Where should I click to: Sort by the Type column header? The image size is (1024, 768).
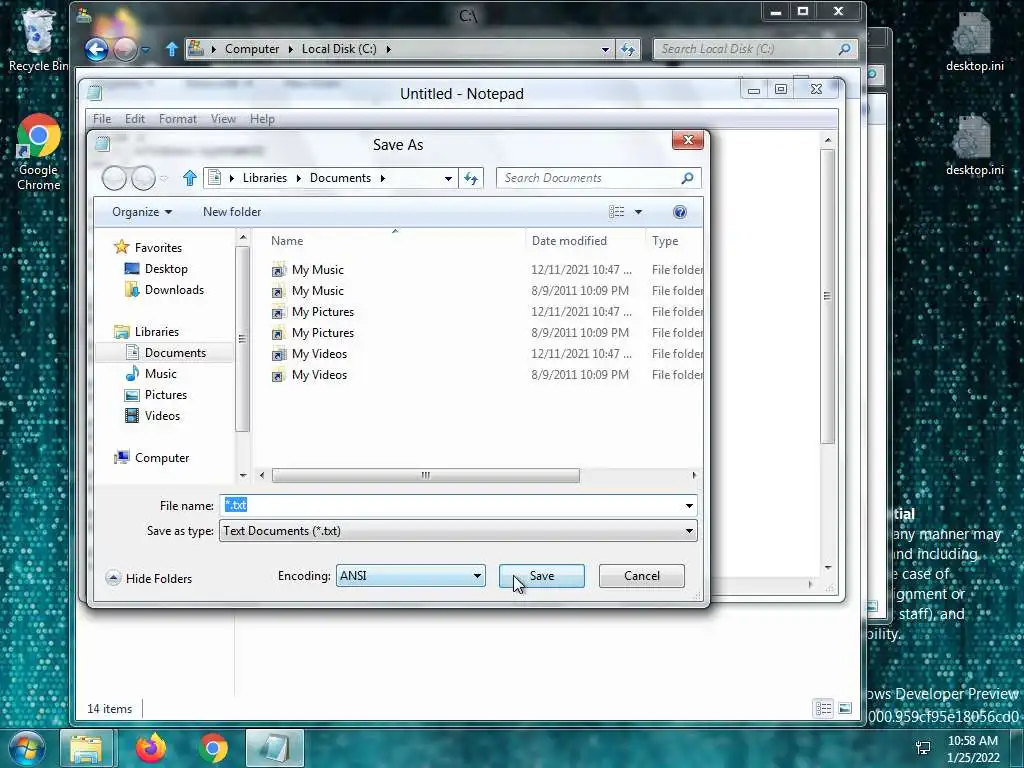[x=665, y=241]
